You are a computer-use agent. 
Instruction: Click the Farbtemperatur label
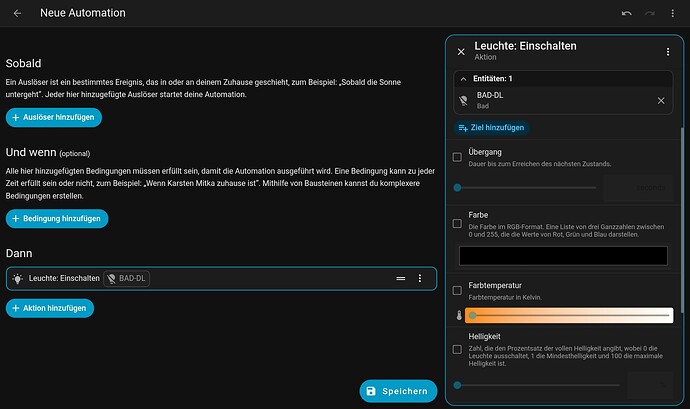tap(495, 285)
